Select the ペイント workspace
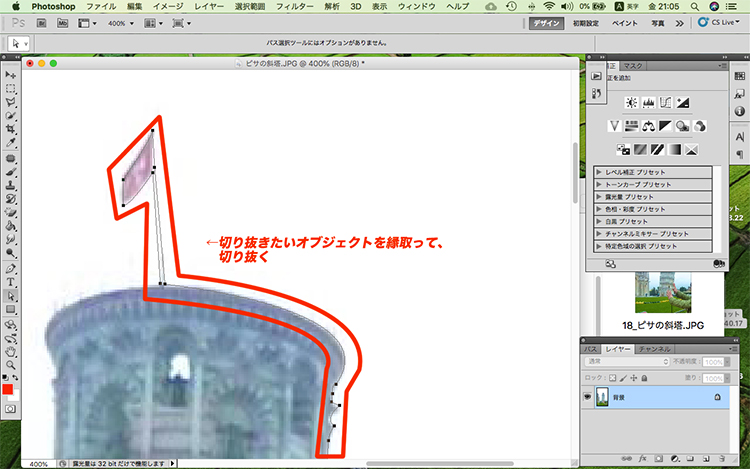Viewport: 750px width, 469px height. pos(625,23)
